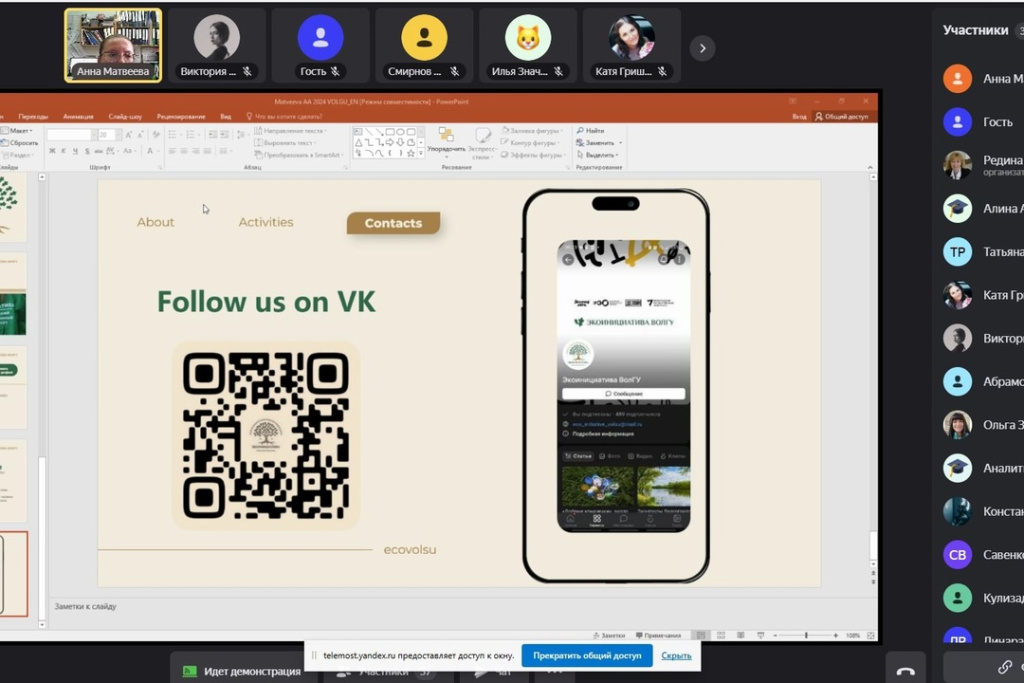
Task: Open the Направление текста dropdown
Action: point(291,131)
